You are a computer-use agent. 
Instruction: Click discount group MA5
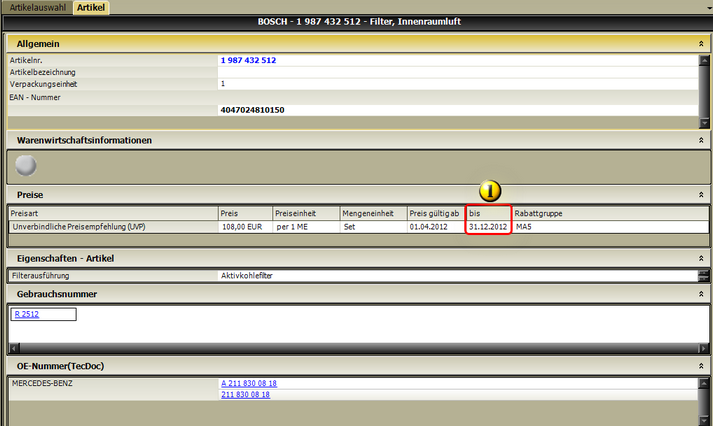click(523, 227)
